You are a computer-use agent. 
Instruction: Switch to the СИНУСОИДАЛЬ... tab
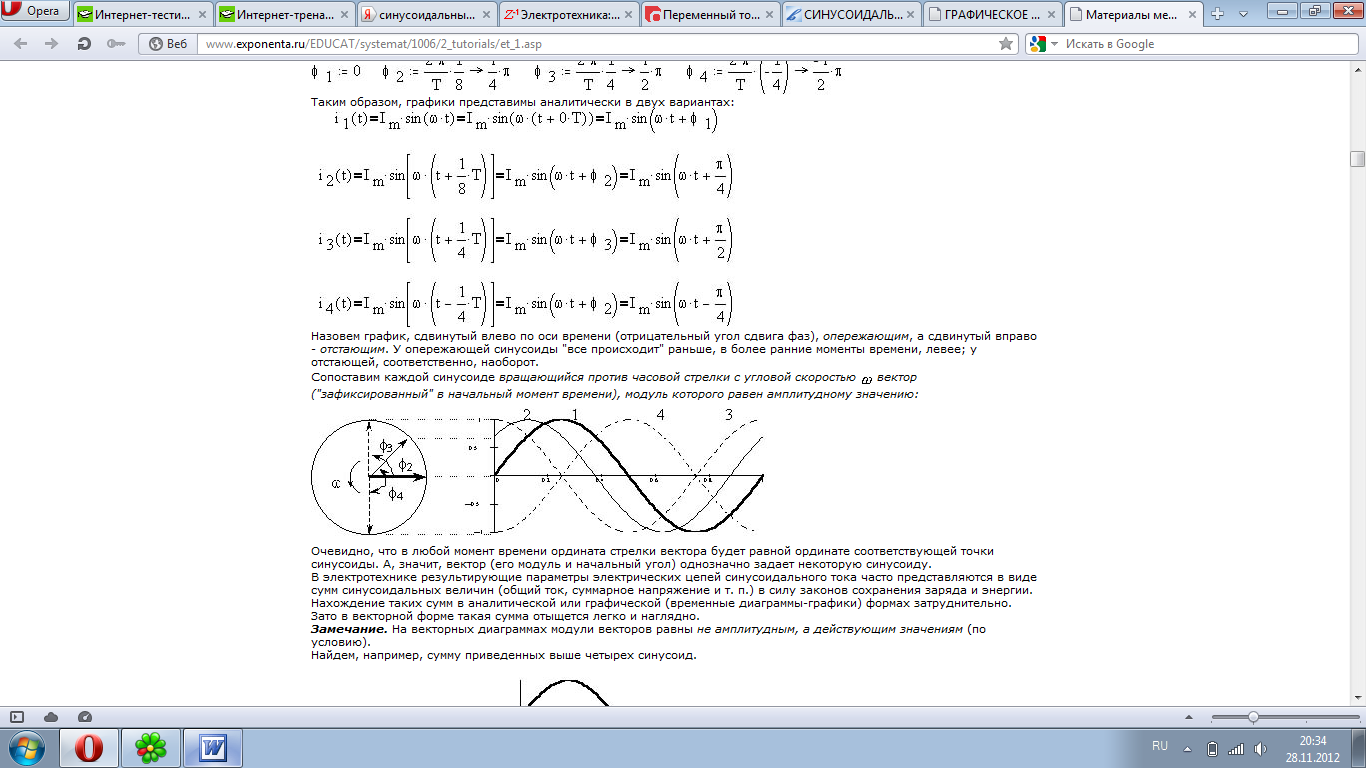[852, 14]
